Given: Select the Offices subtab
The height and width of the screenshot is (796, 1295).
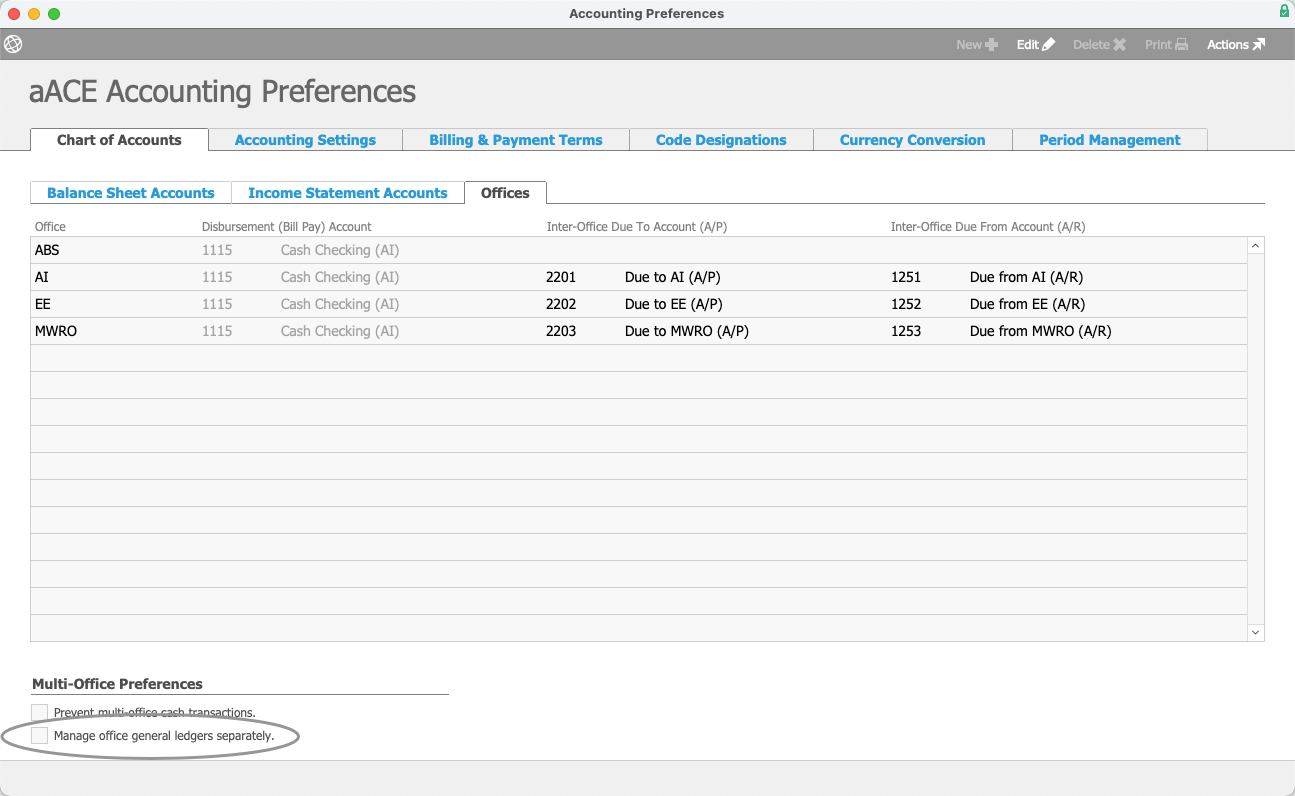Looking at the screenshot, I should pyautogui.click(x=505, y=193).
